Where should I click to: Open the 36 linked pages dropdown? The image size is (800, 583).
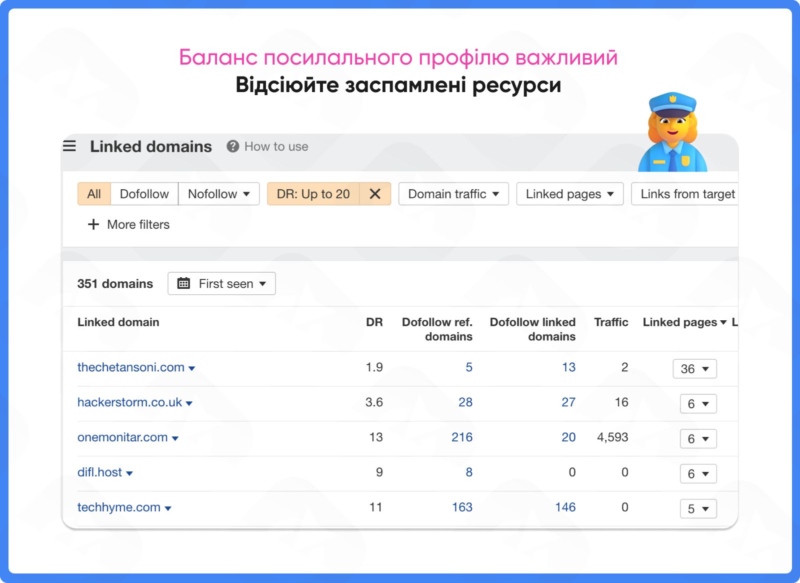[x=694, y=369]
